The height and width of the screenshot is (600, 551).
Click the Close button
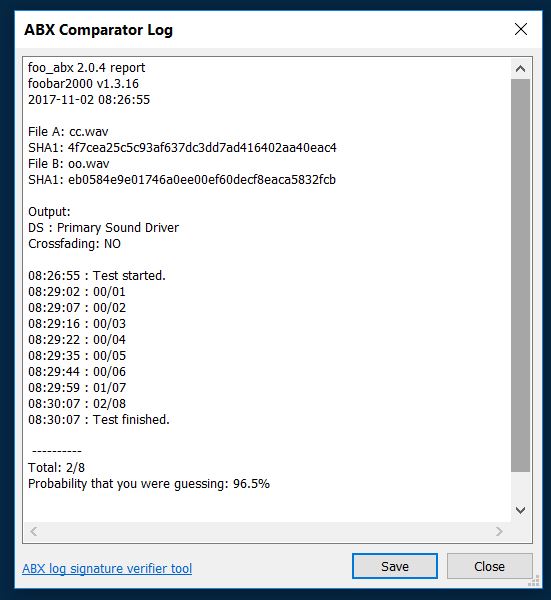489,566
